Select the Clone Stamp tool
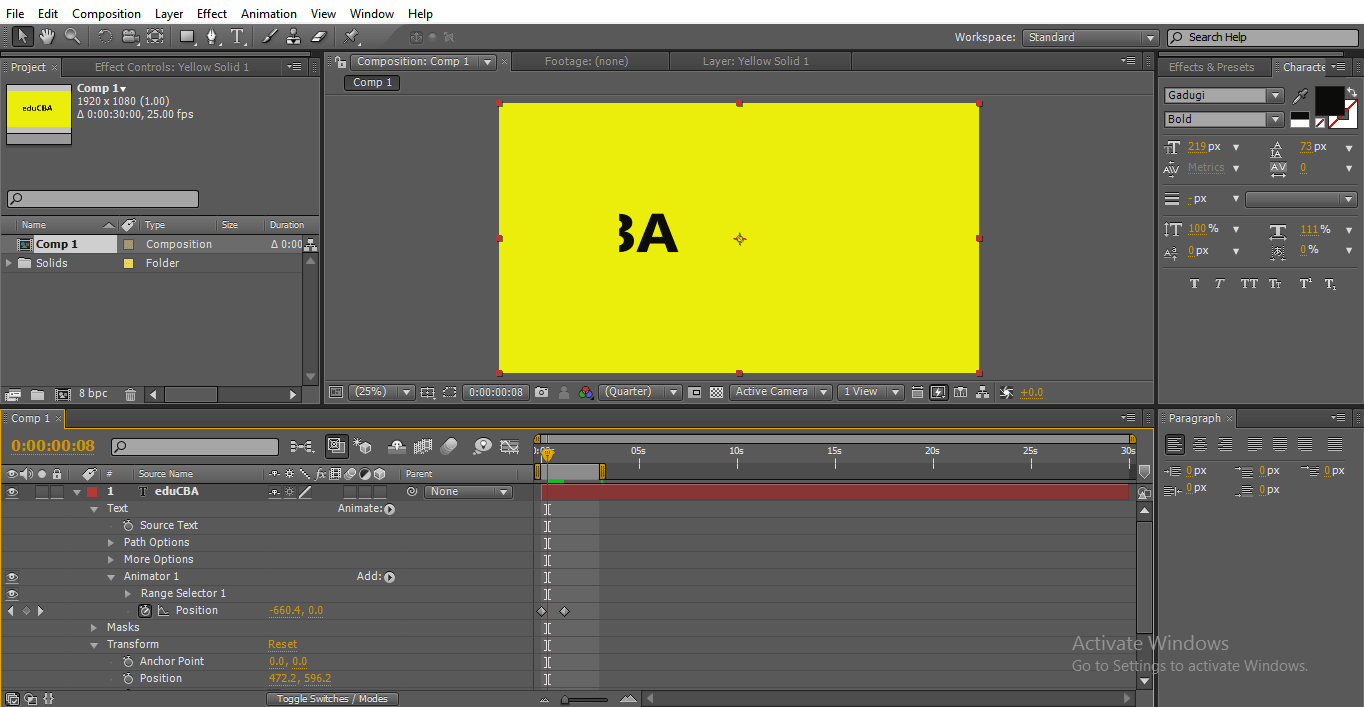 tap(294, 36)
